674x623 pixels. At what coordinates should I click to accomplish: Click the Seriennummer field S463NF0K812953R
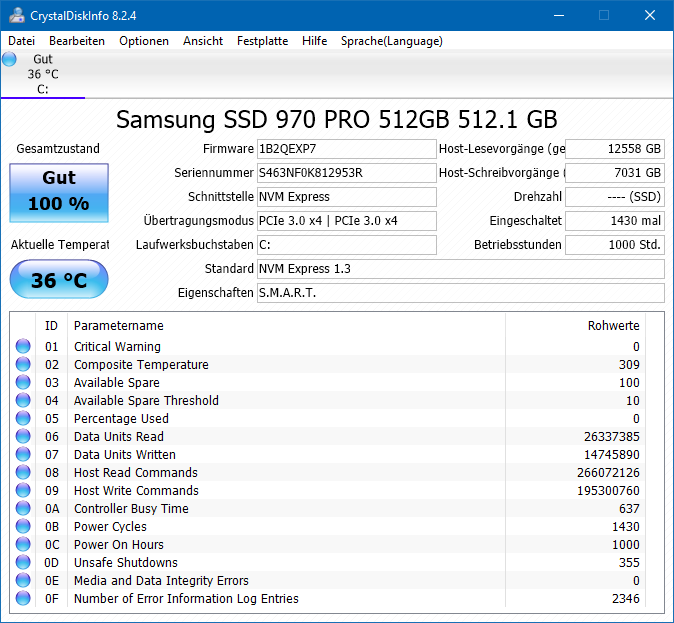pos(347,173)
